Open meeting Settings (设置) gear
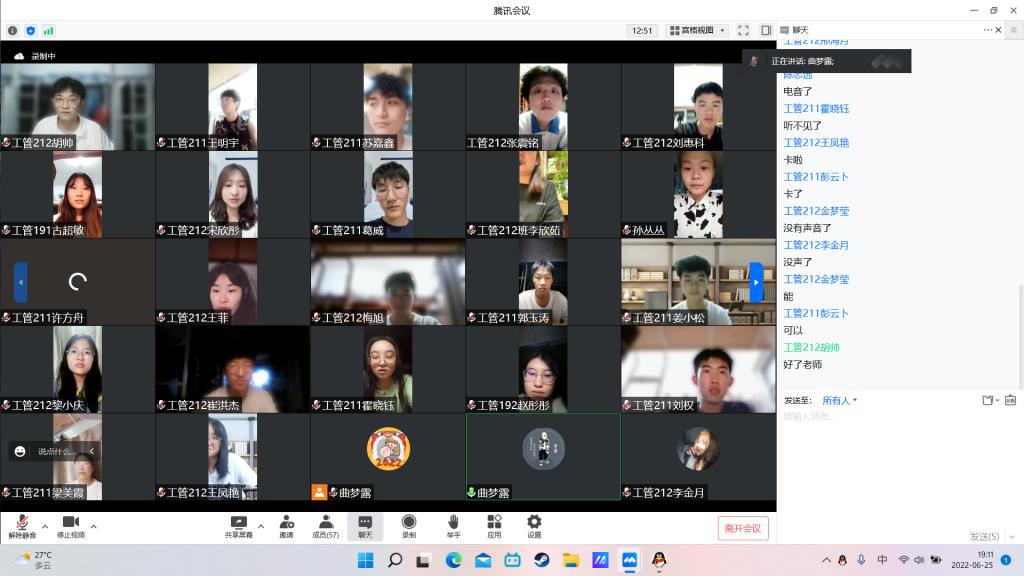The width and height of the screenshot is (1024, 576). click(x=534, y=526)
